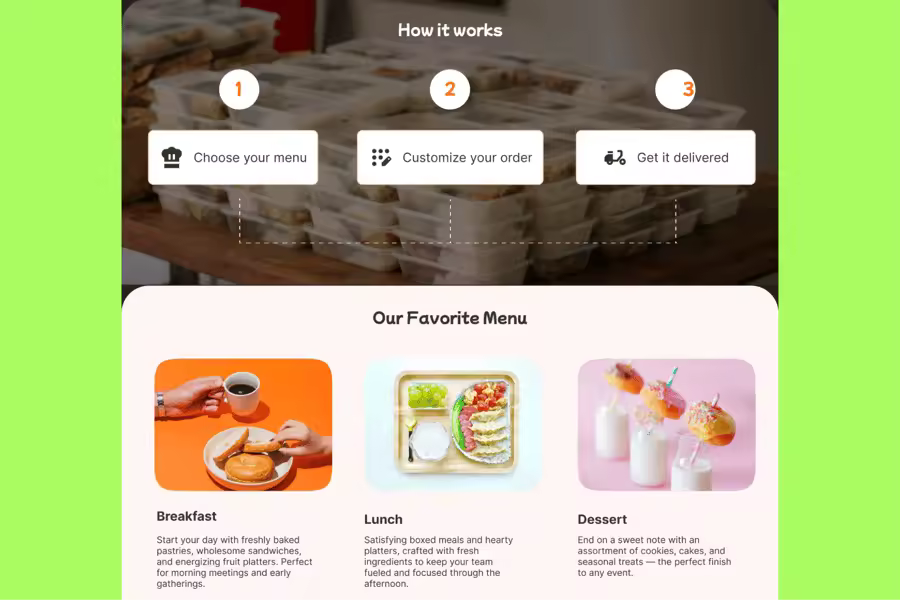Click the Lunch description paragraph
Viewport: 900px width, 600px height.
pyautogui.click(x=439, y=562)
